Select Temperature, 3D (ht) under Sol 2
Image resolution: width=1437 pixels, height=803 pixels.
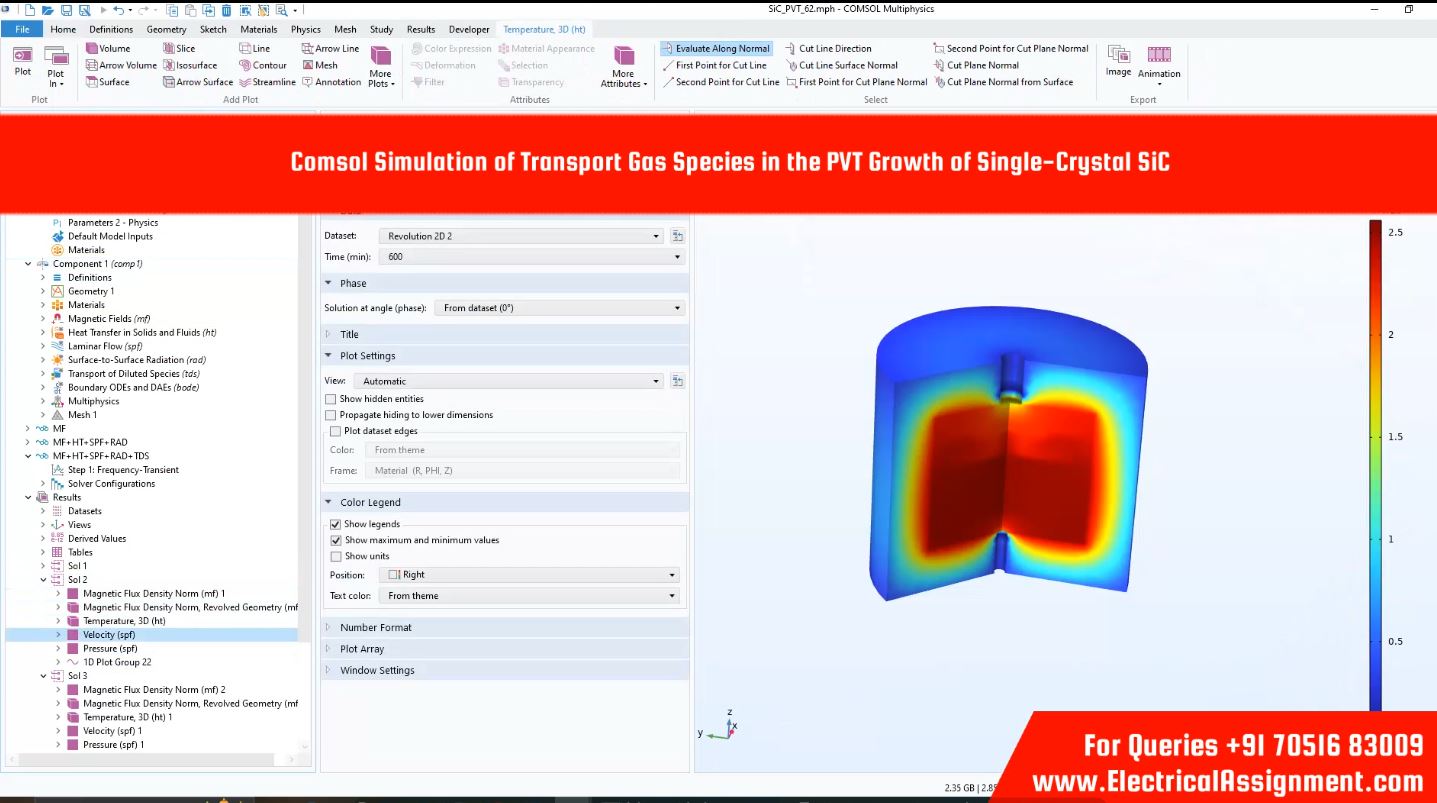point(124,621)
